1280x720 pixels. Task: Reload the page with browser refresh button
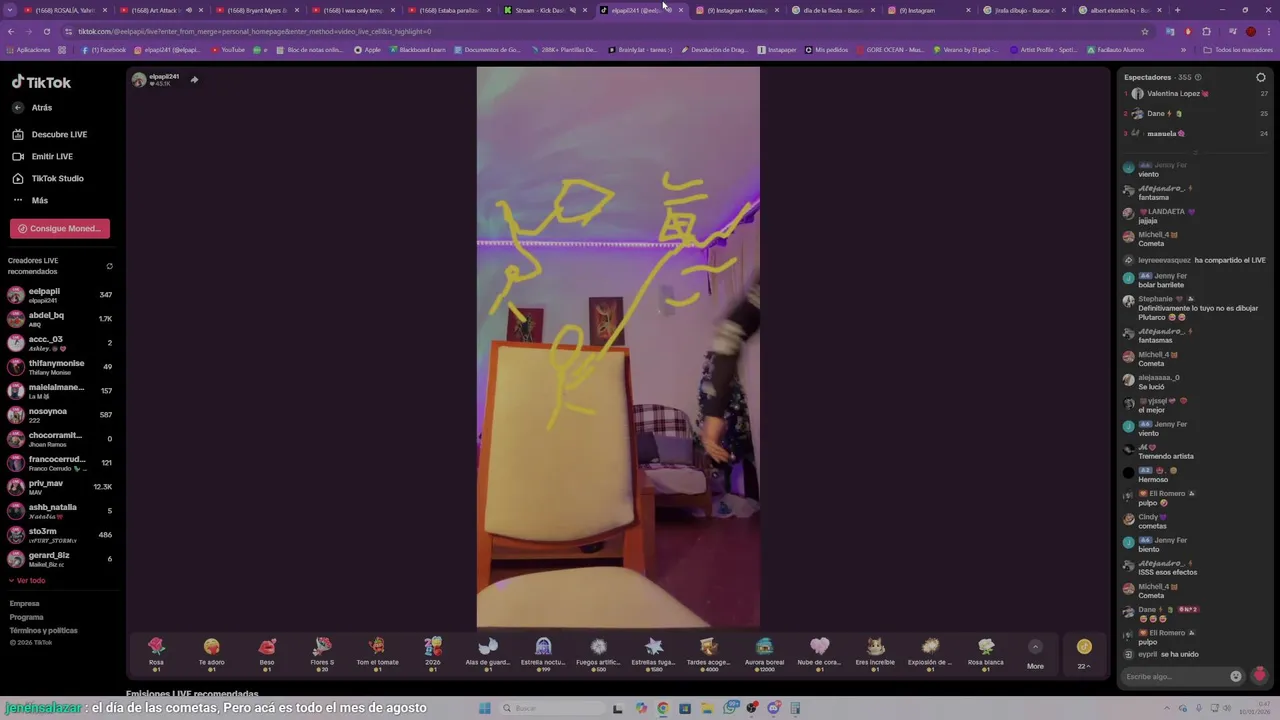(46, 31)
